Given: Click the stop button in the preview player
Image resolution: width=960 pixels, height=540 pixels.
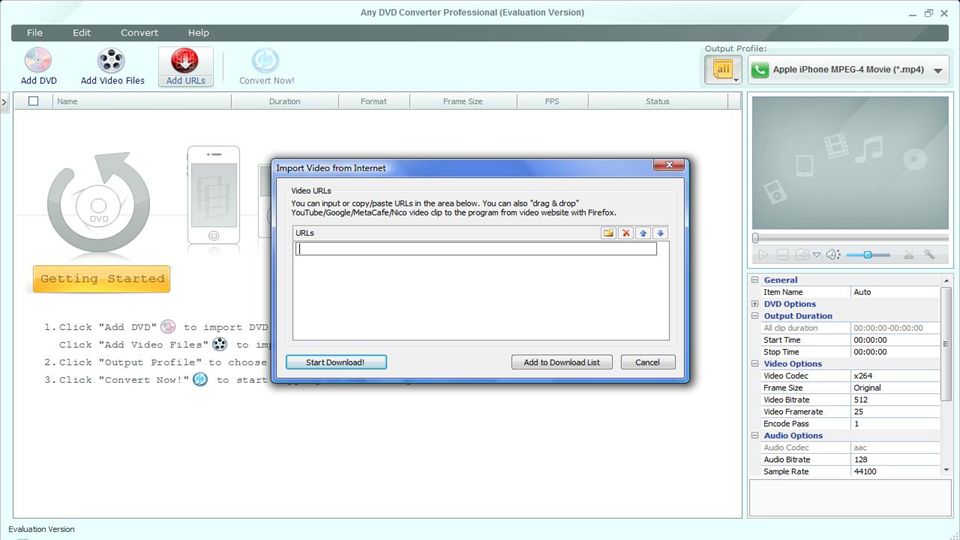Looking at the screenshot, I should click(x=782, y=255).
